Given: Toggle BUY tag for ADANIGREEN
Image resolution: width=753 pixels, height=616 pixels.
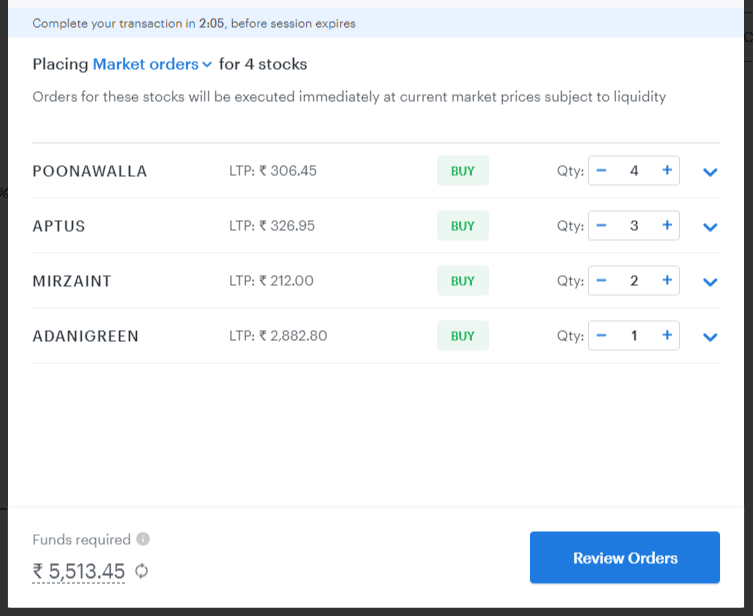Looking at the screenshot, I should coord(462,336).
